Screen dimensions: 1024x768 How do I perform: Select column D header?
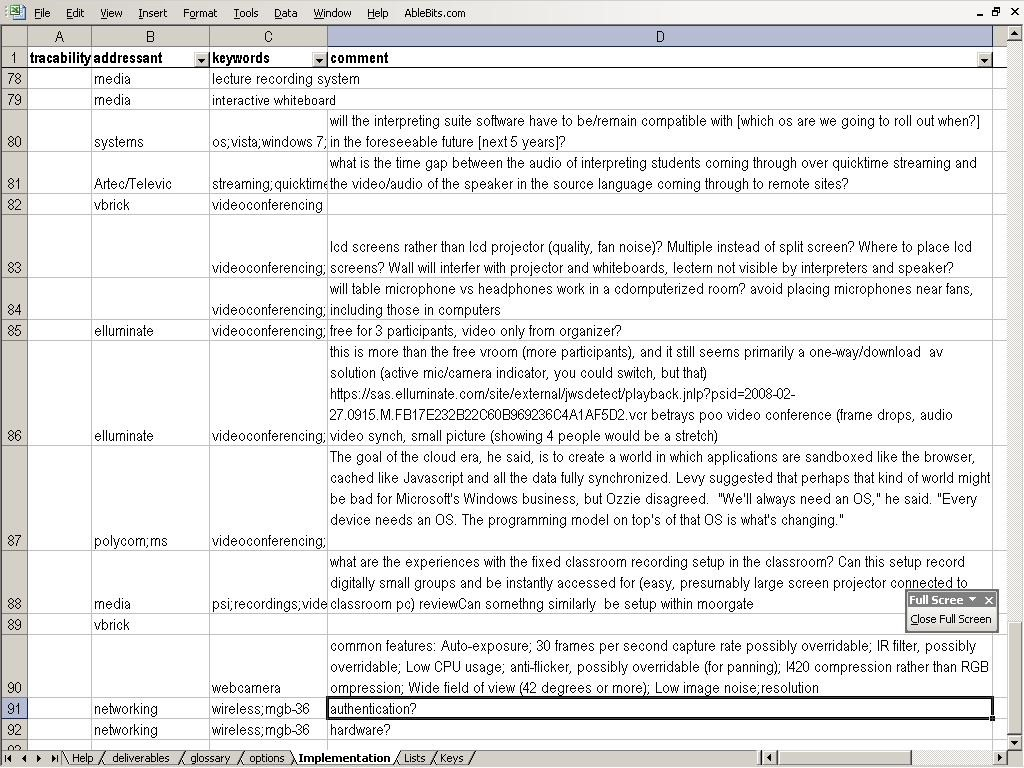[x=659, y=37]
